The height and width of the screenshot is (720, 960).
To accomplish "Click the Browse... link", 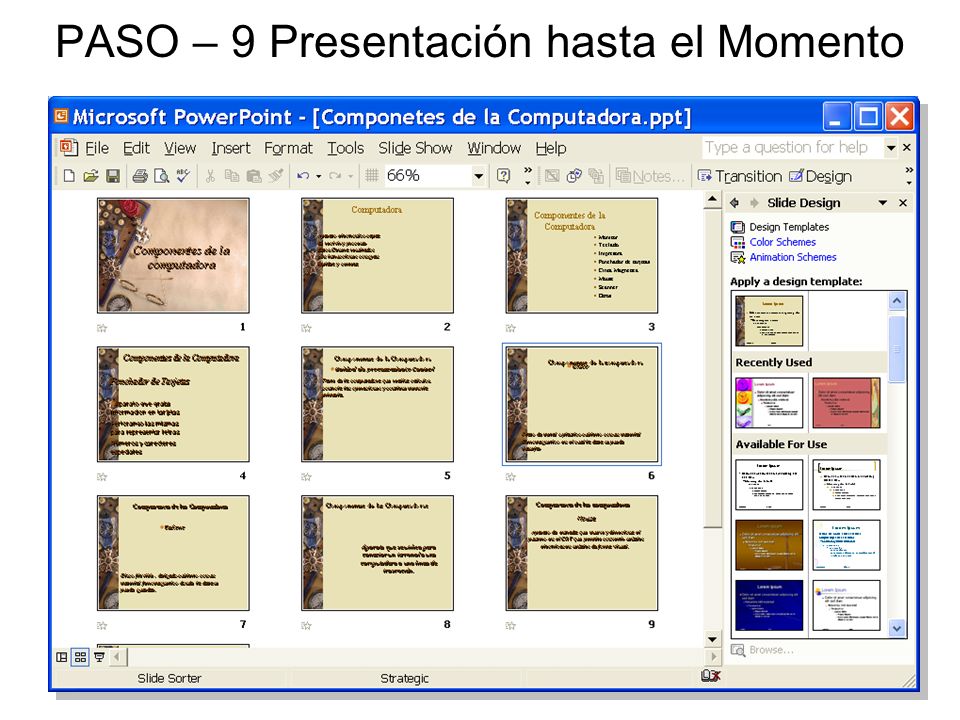I will pyautogui.click(x=771, y=650).
